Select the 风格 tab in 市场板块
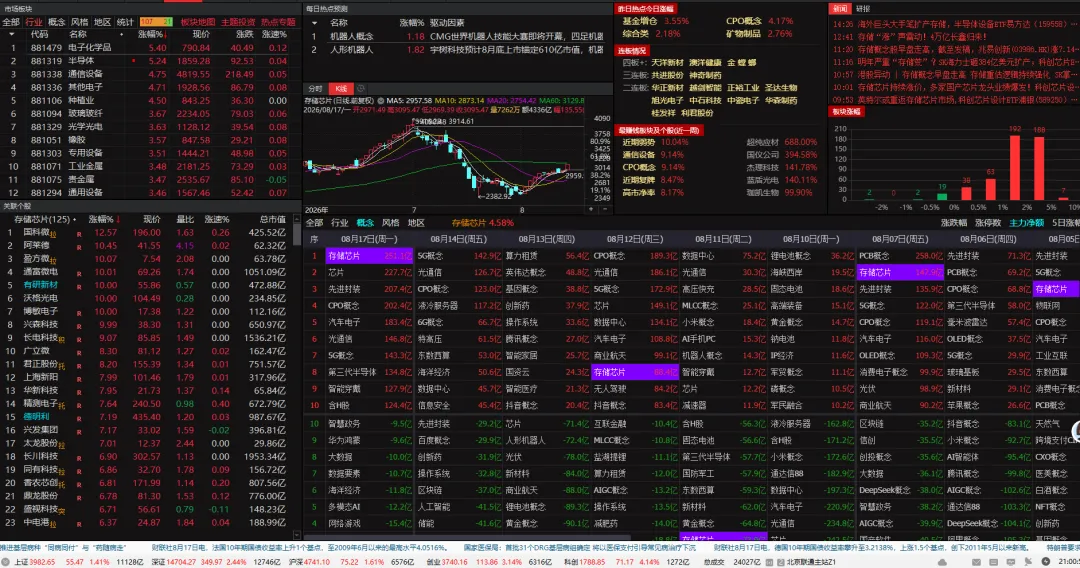Viewport: 1080px width, 568px height. (79, 22)
